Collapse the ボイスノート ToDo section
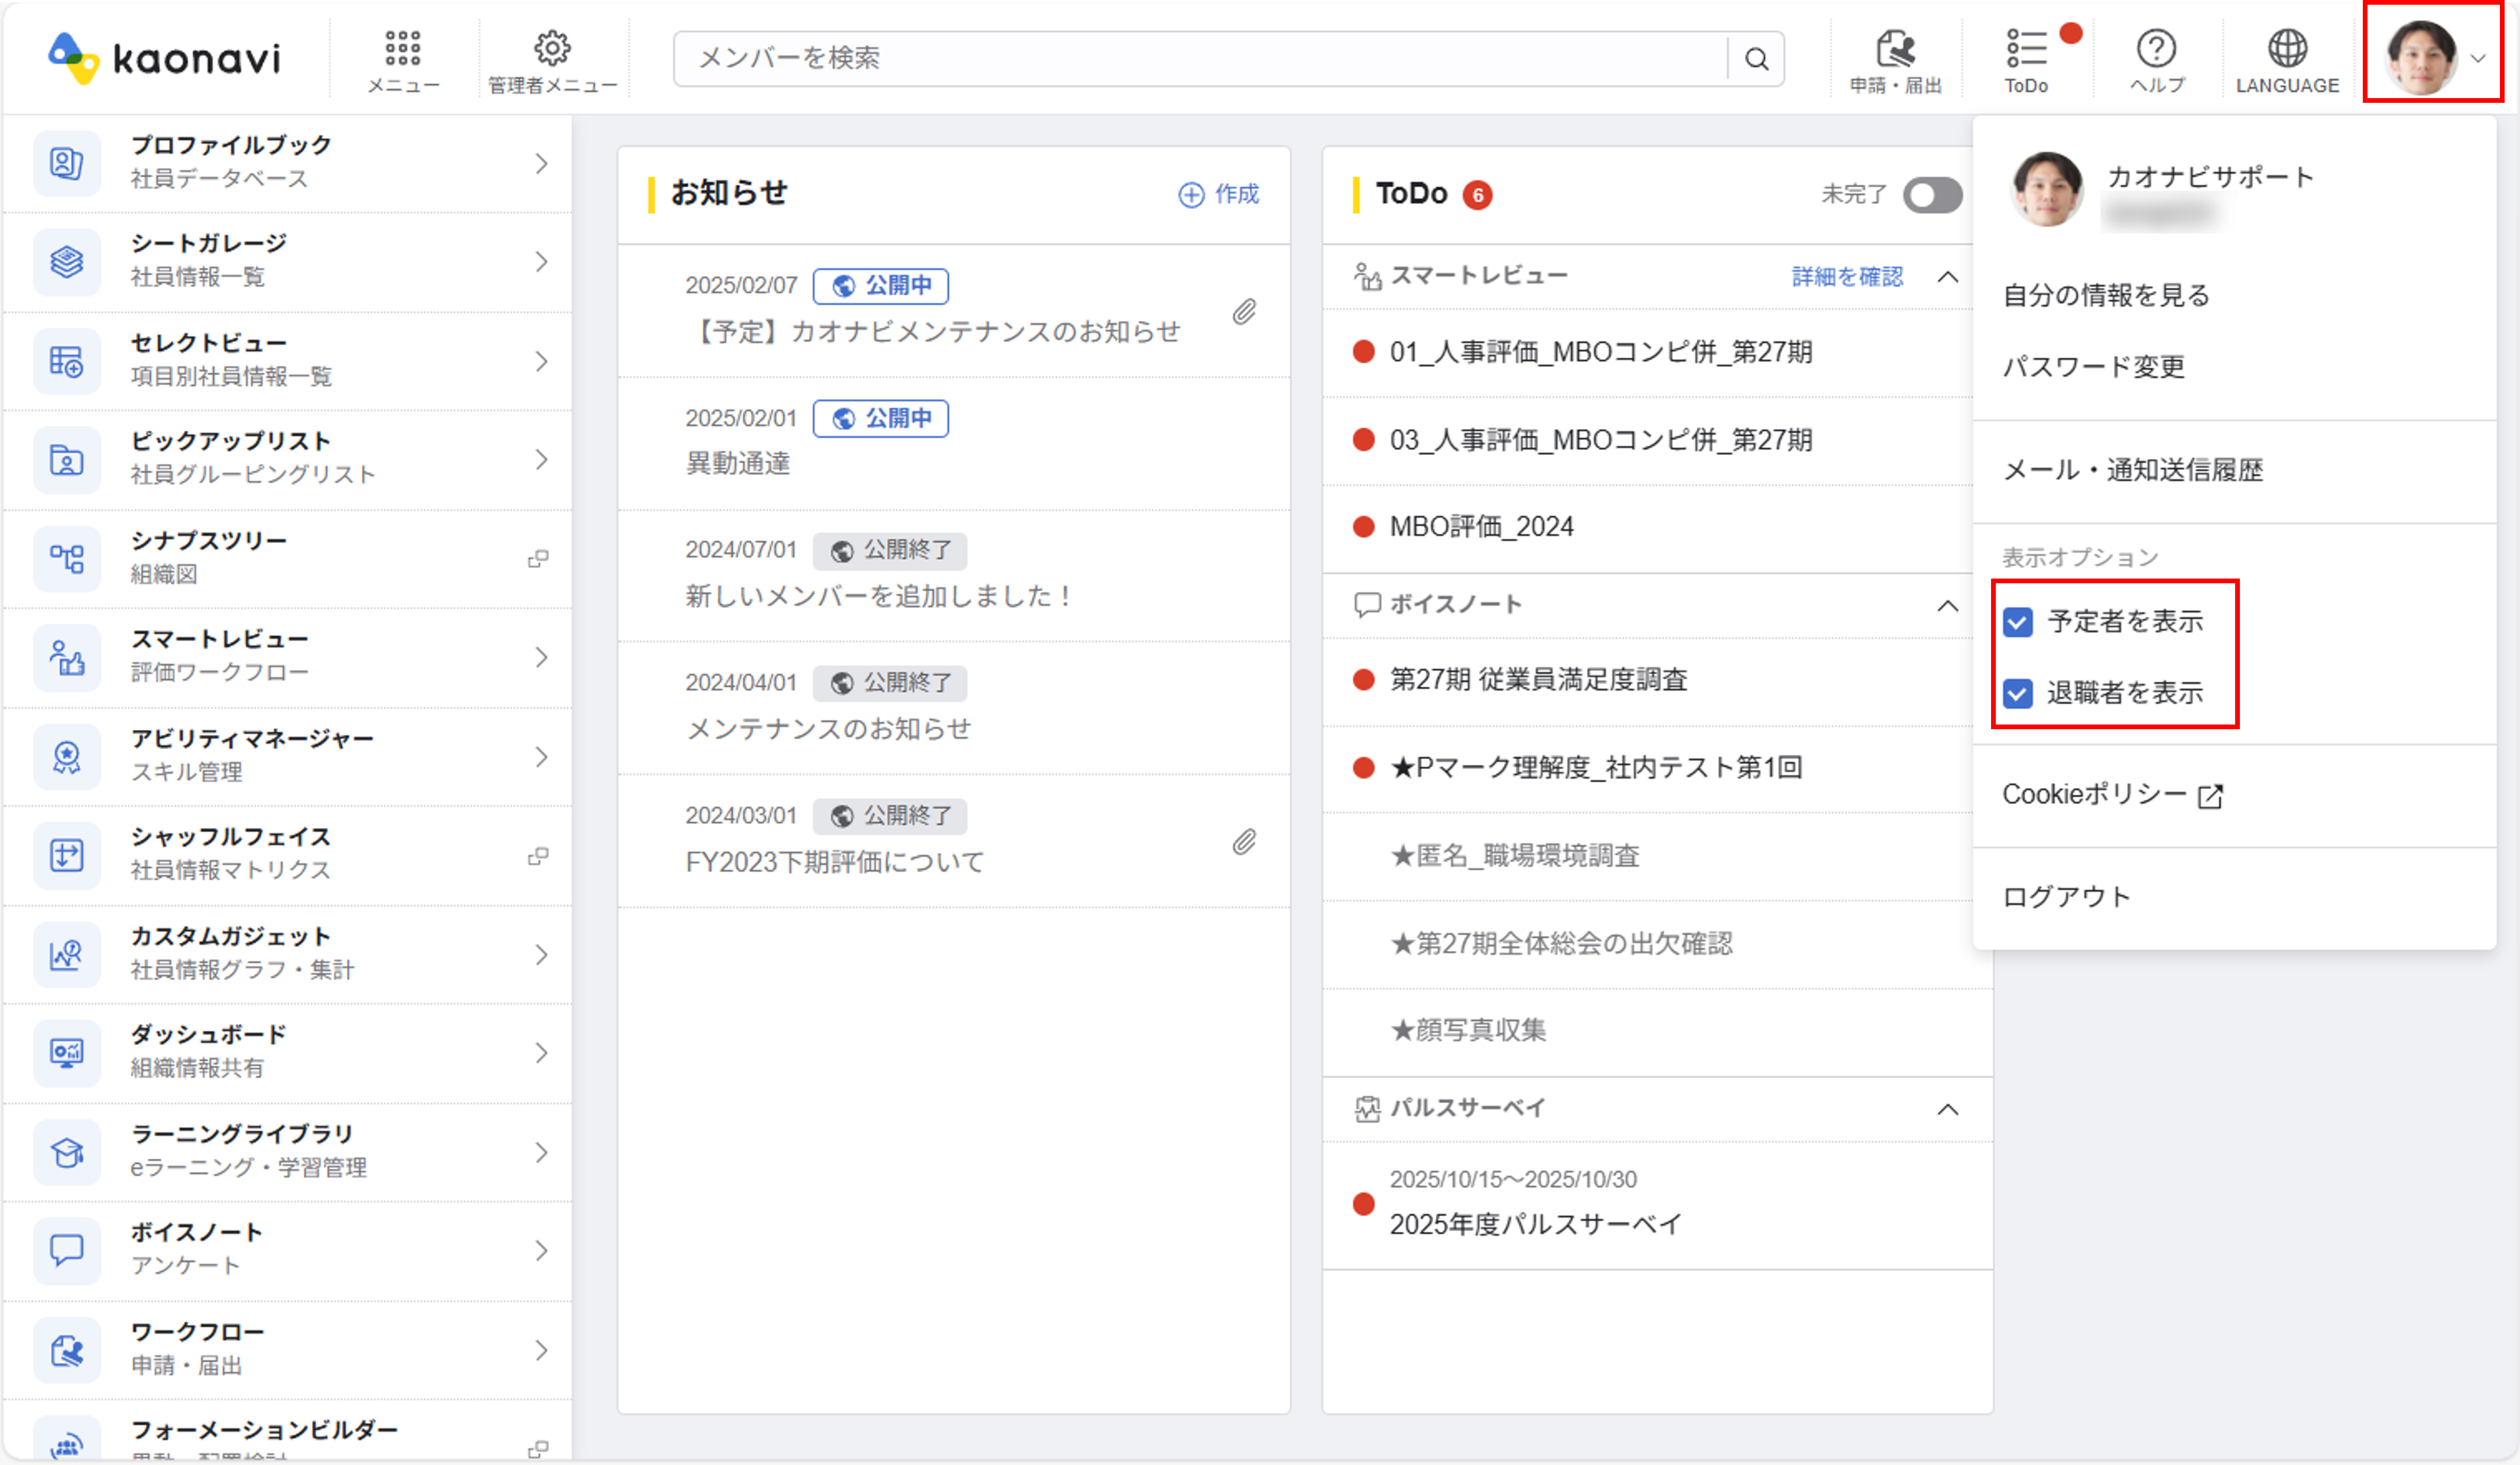Image resolution: width=2520 pixels, height=1465 pixels. (x=1947, y=606)
